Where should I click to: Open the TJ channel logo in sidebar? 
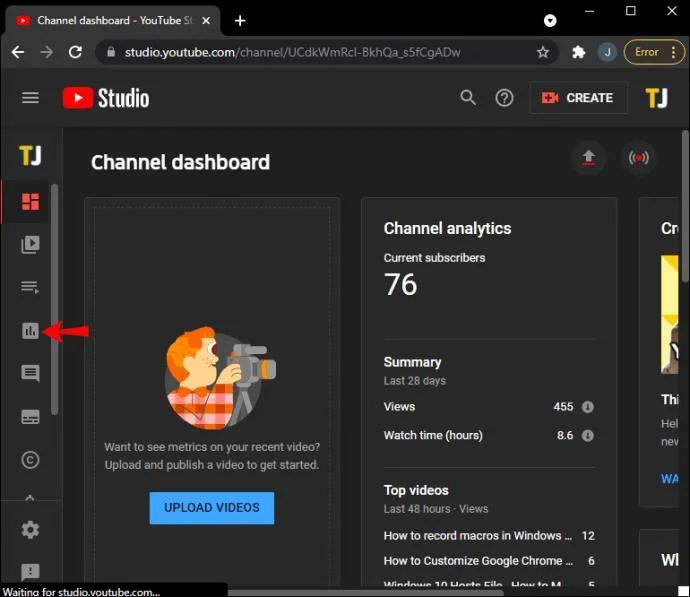pyautogui.click(x=30, y=156)
